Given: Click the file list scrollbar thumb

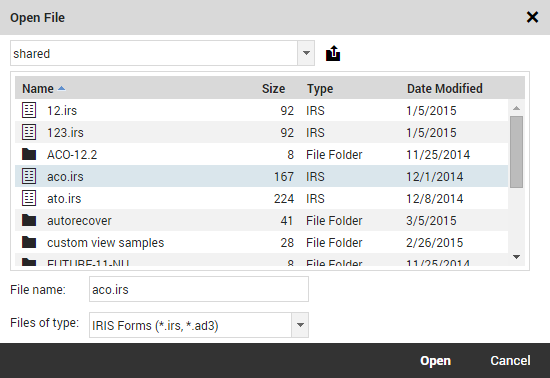Looking at the screenshot, I should 516,152.
